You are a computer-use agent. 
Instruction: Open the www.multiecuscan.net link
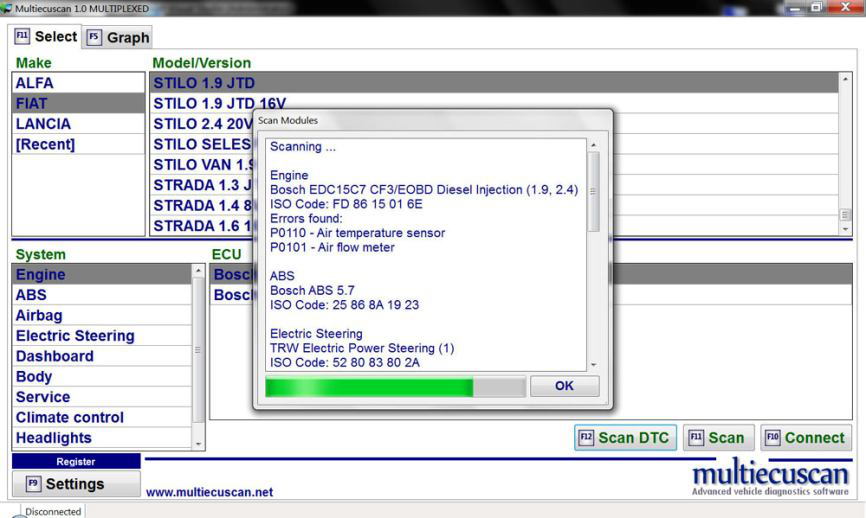(209, 492)
